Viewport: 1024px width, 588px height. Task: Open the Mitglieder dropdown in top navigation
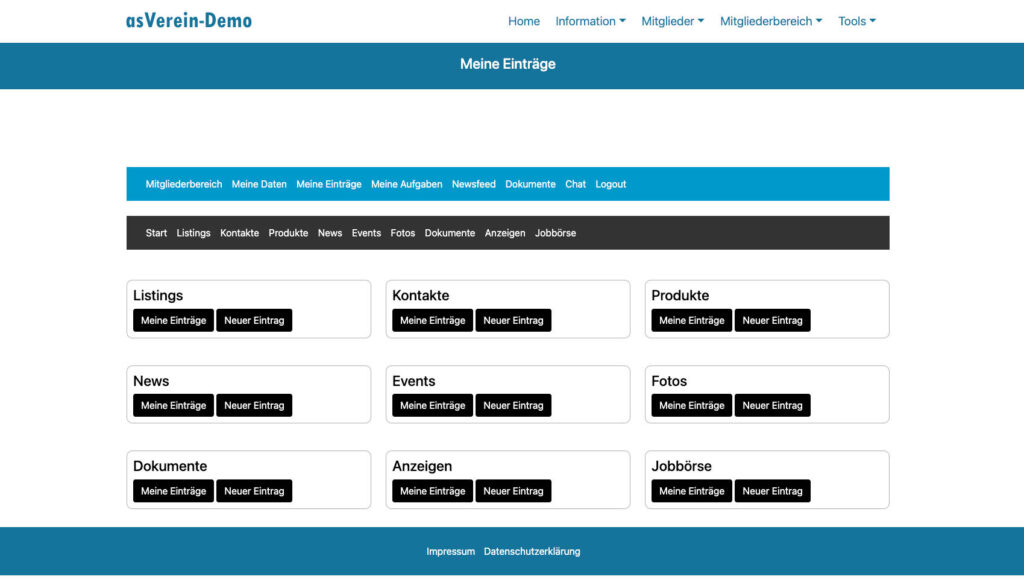point(672,21)
